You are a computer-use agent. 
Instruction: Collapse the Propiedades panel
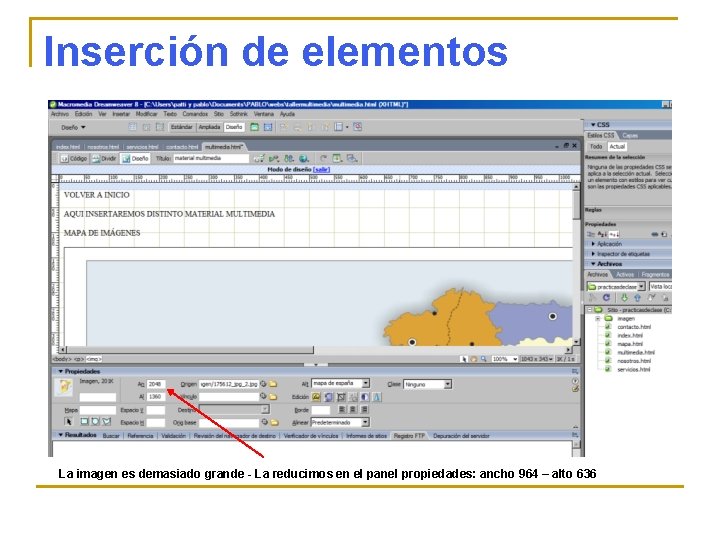point(60,371)
